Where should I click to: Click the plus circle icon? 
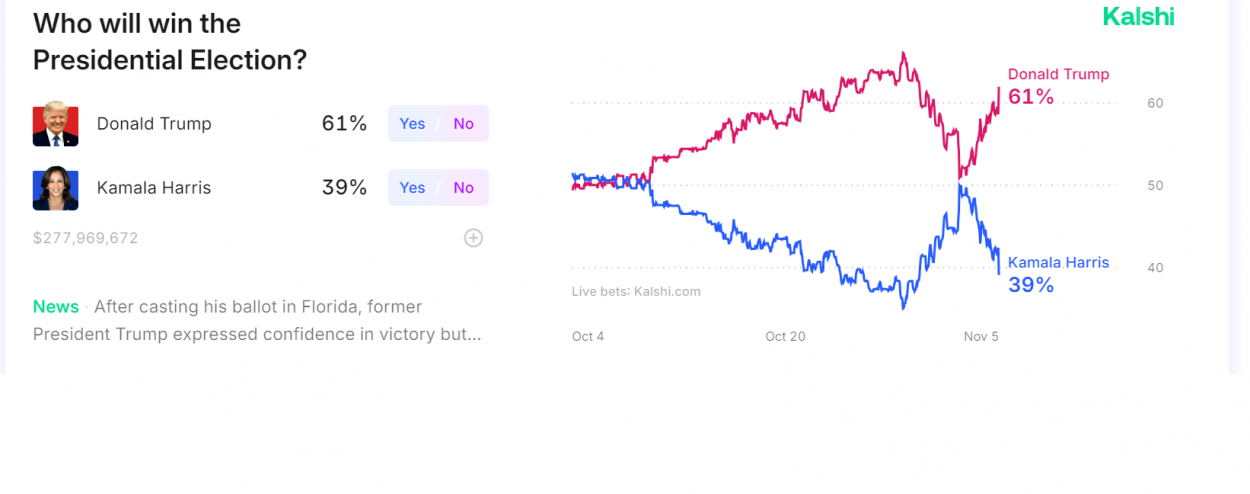[x=473, y=238]
